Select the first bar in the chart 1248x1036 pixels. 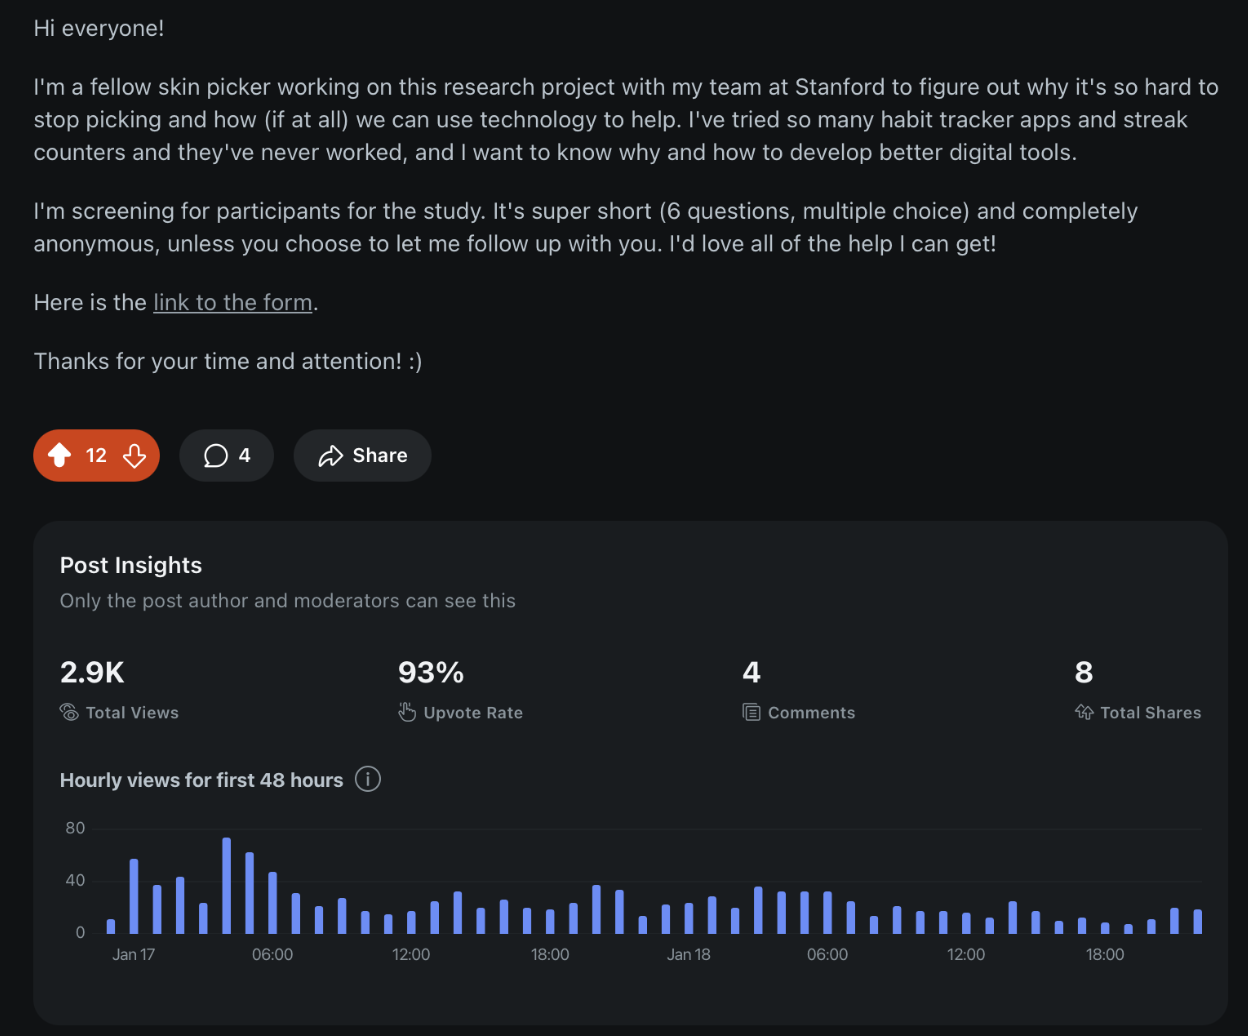(111, 926)
